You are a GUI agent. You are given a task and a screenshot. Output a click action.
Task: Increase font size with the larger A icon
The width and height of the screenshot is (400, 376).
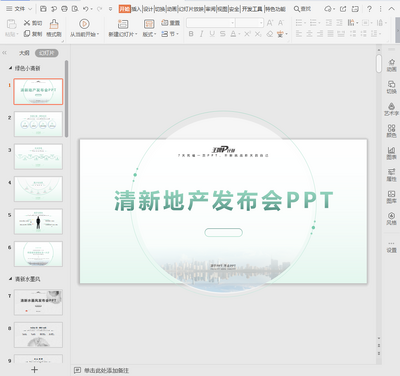point(270,23)
